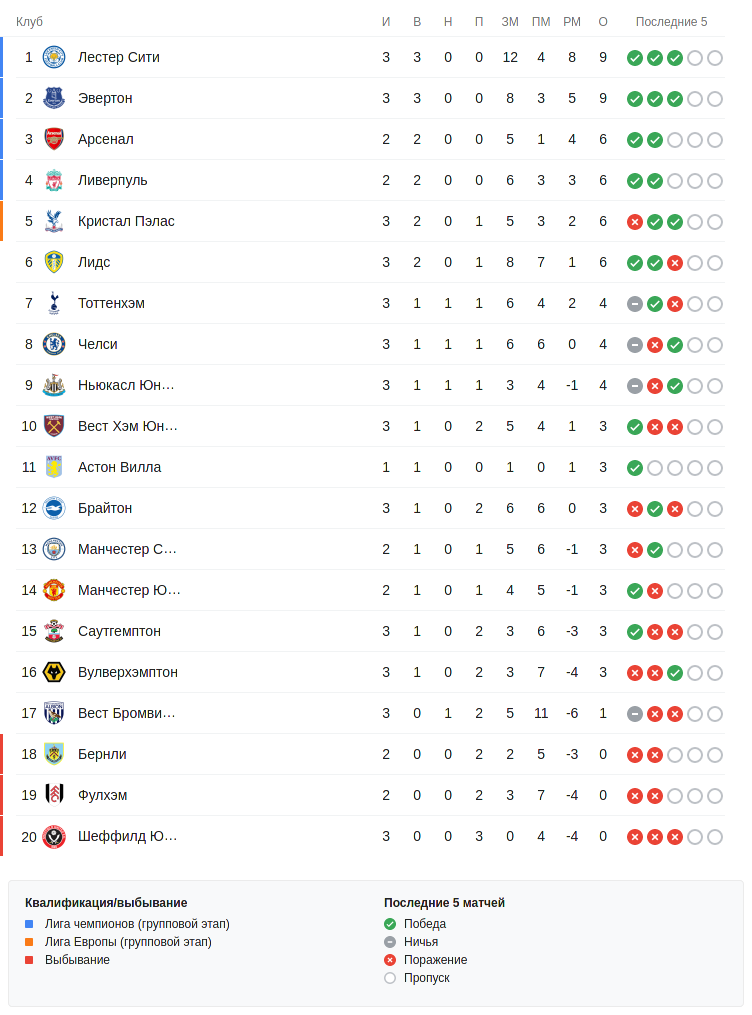
Task: Click the Последние 5 column header
Action: [x=671, y=22]
